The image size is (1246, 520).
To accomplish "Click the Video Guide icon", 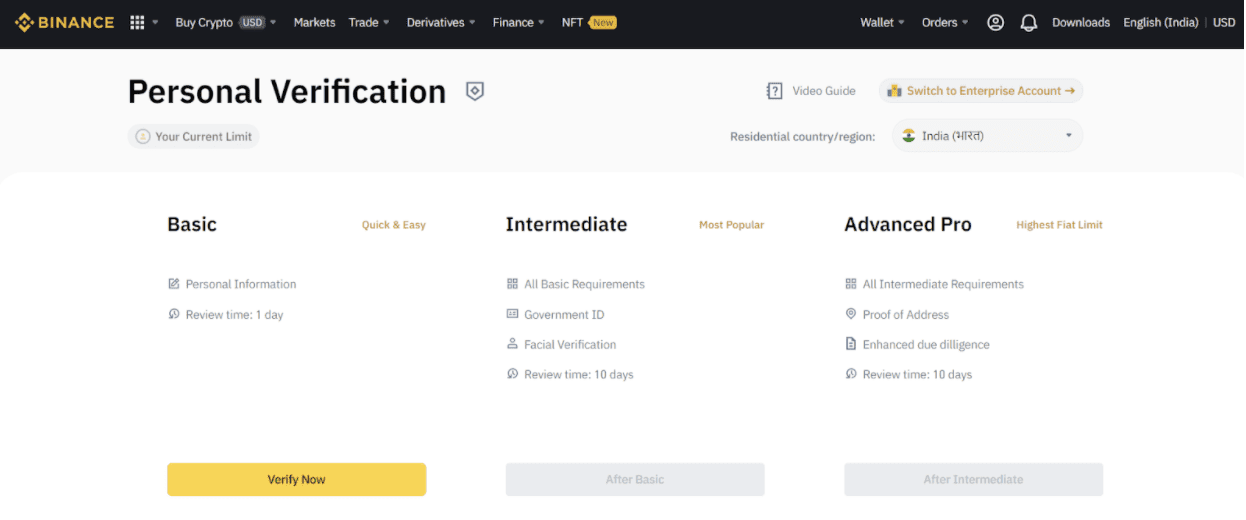I will [x=774, y=91].
